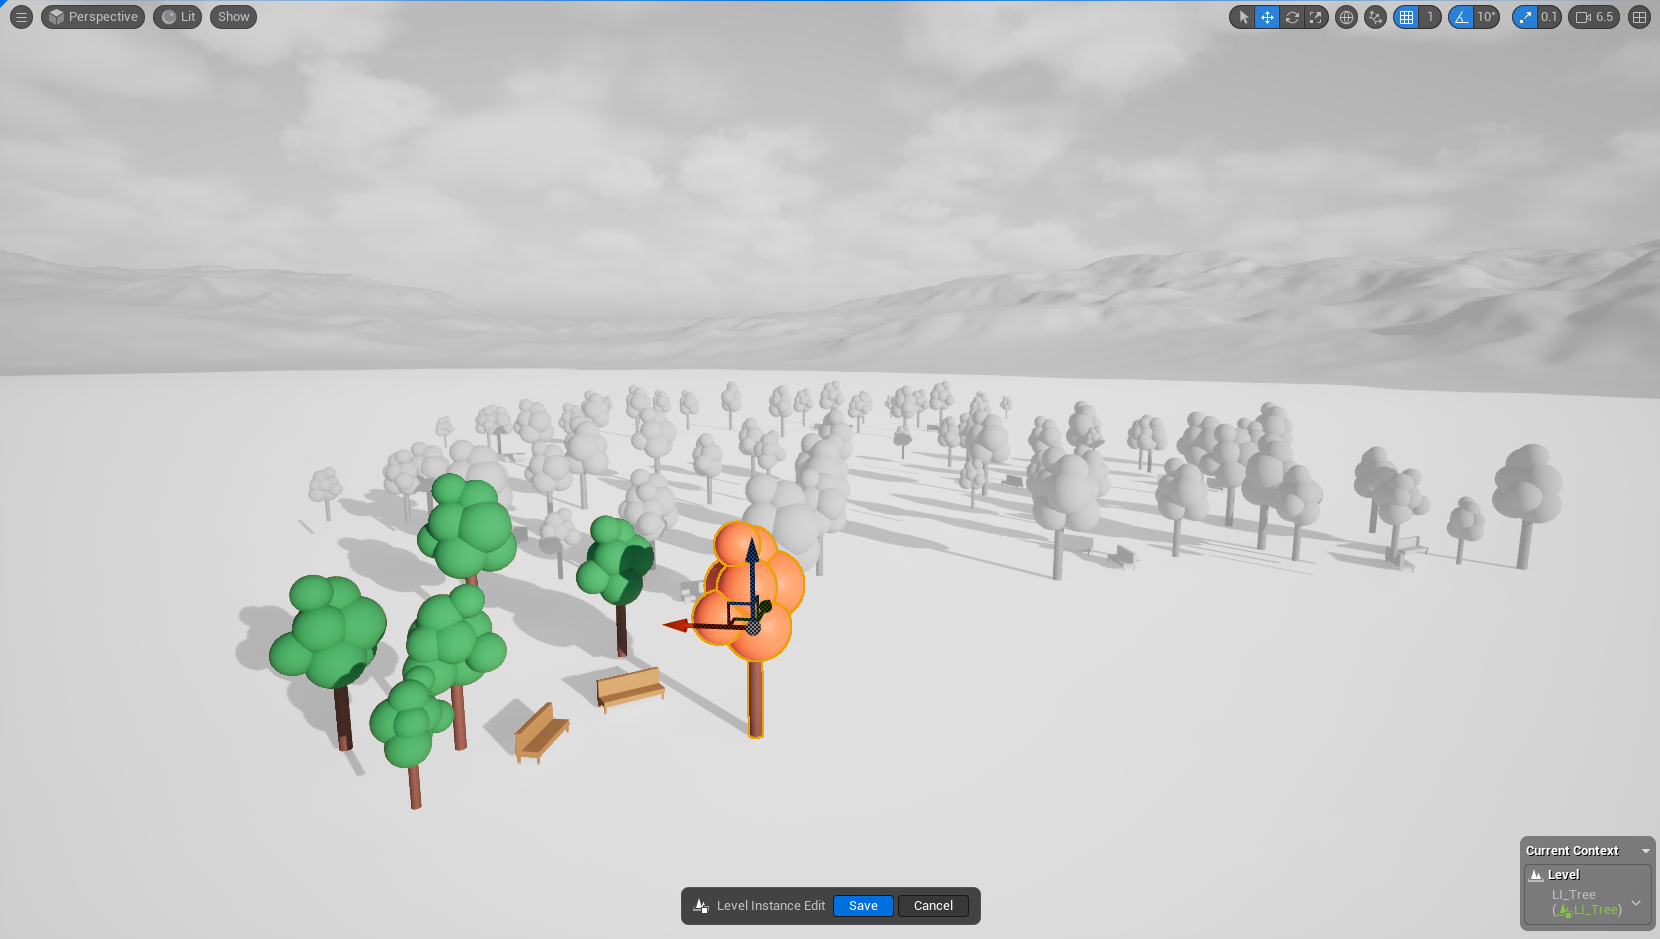Image resolution: width=1660 pixels, height=939 pixels.
Task: Adjust the camera speed 6.5 control
Action: coord(1594,17)
